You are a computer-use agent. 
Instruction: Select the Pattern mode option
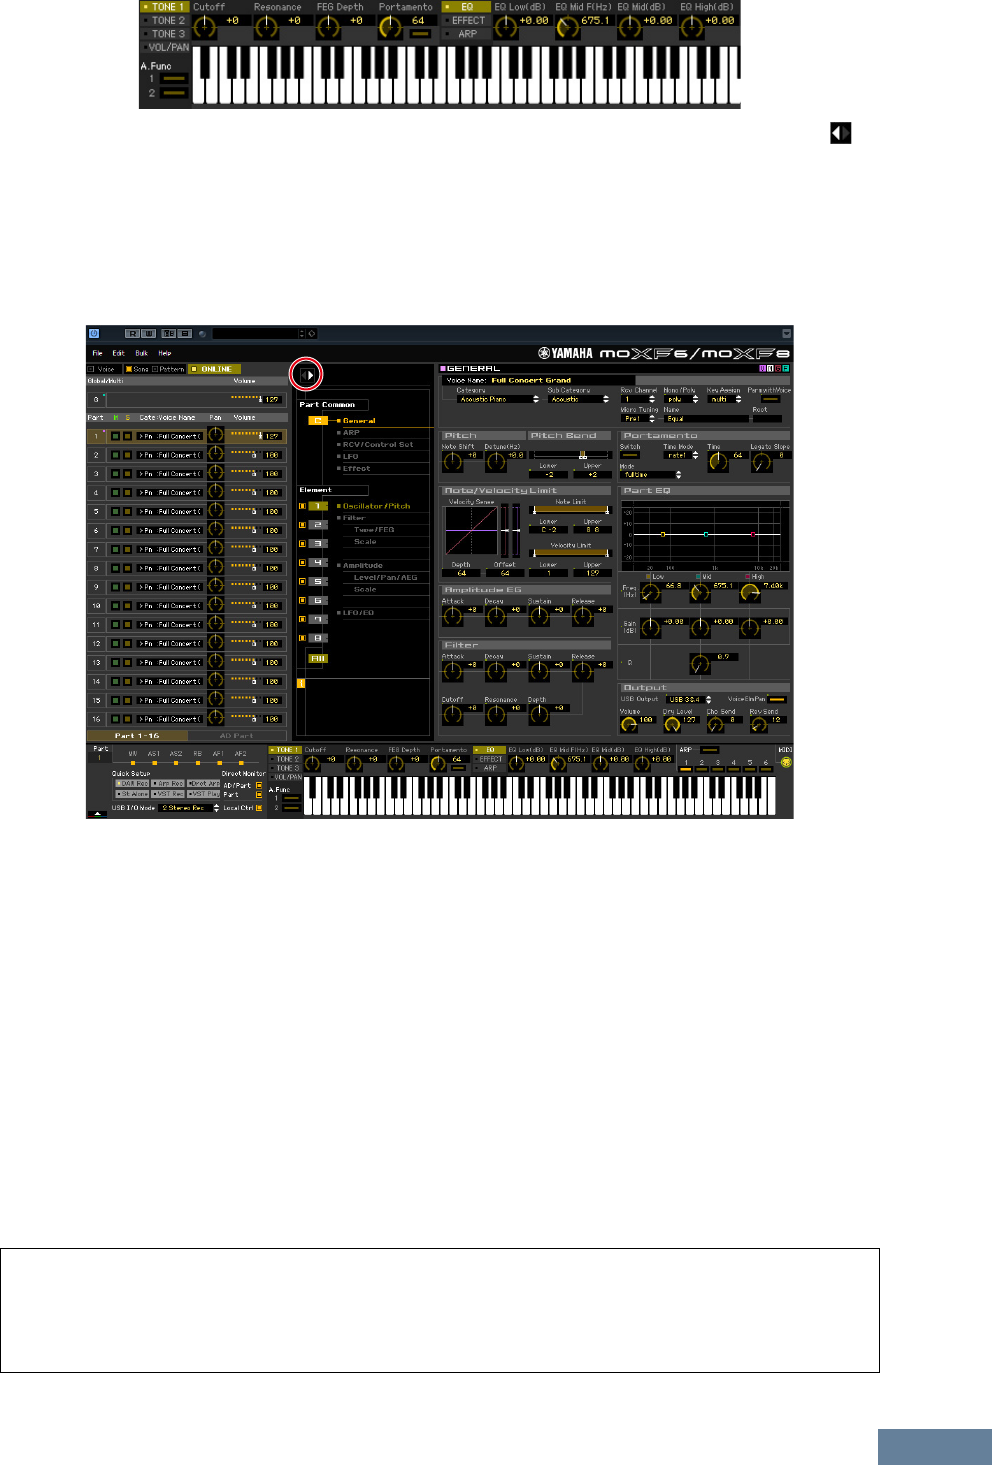169,369
